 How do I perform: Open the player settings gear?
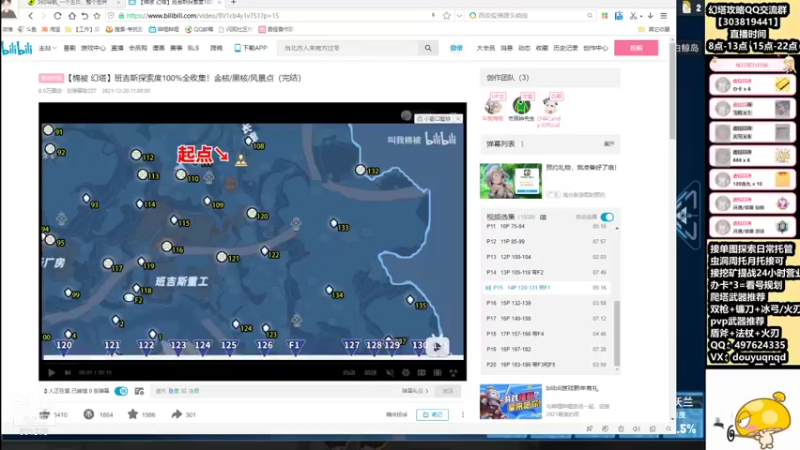coord(406,372)
